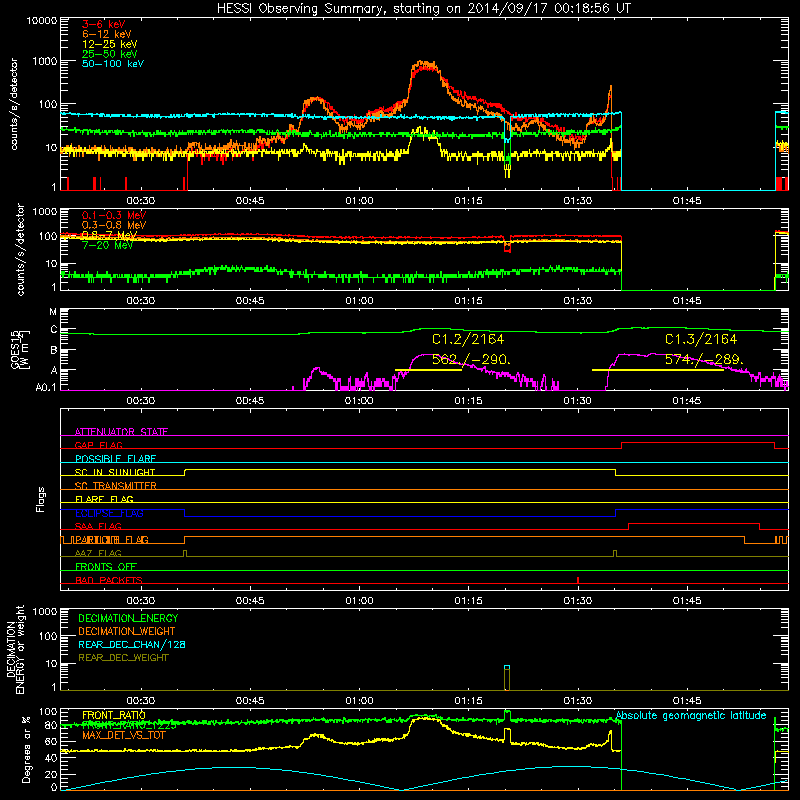Select the 562./-290. flare position text
The height and width of the screenshot is (800, 800).
point(471,360)
